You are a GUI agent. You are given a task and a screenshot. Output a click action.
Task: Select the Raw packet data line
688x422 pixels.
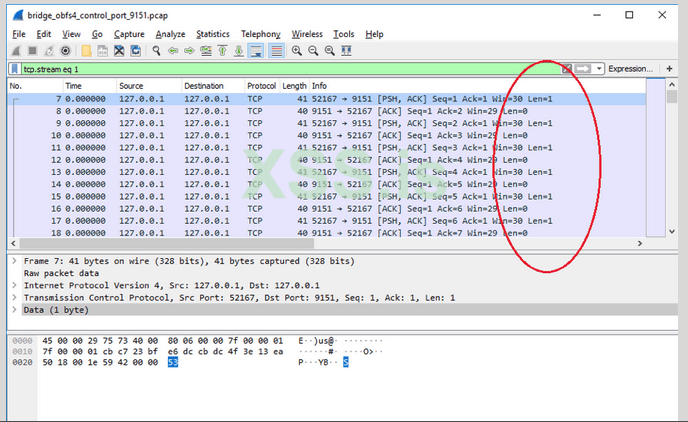(61, 273)
